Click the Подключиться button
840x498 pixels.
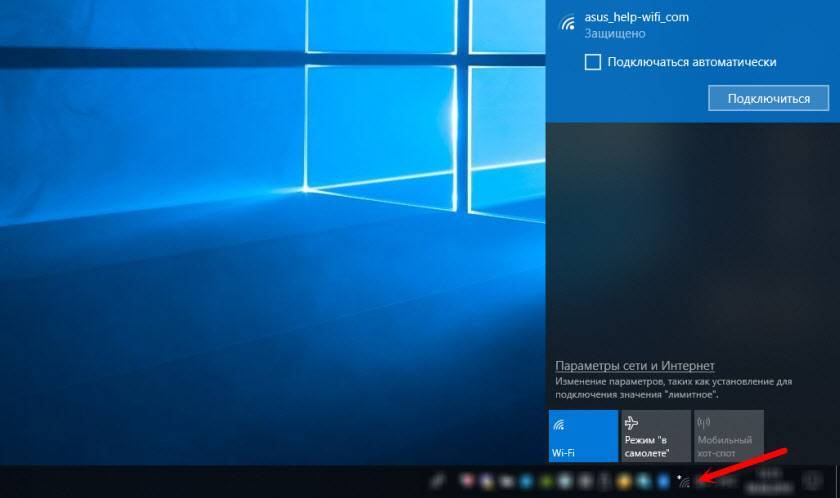[x=768, y=98]
